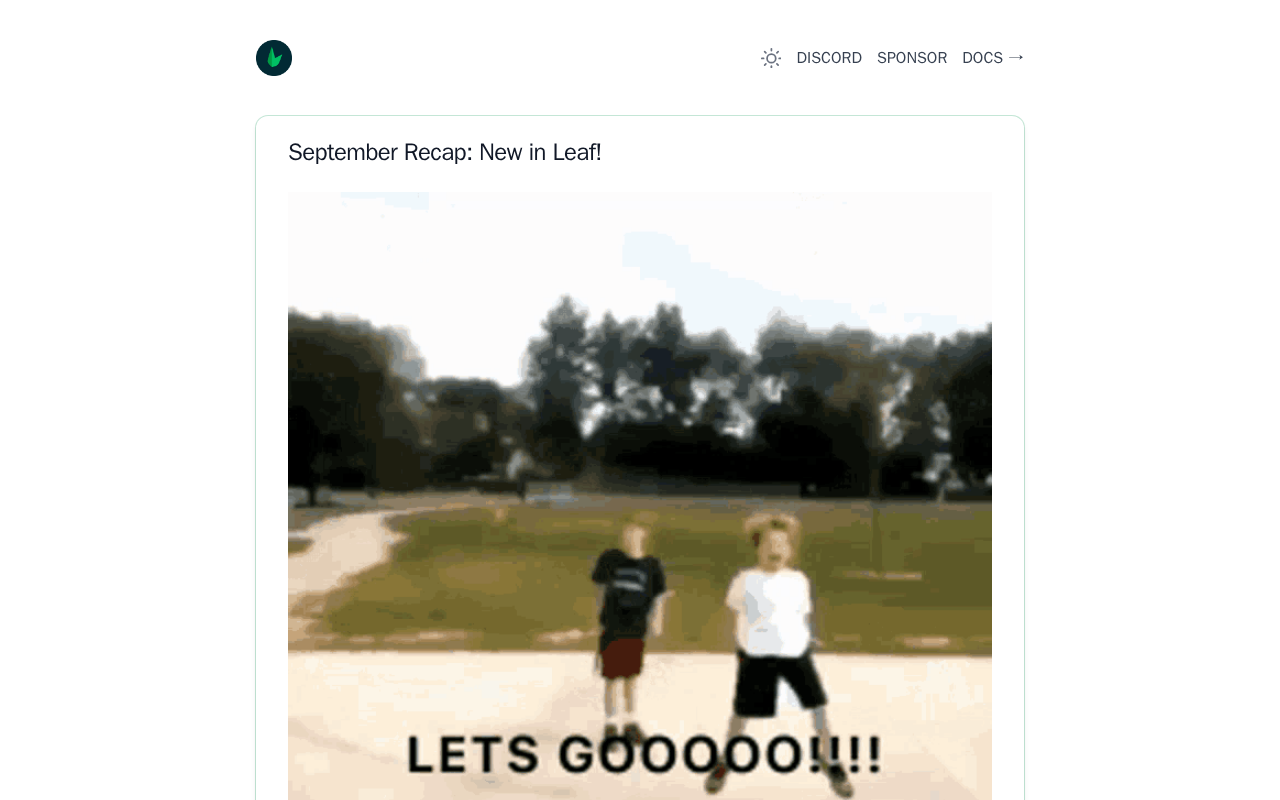Click the arrow next to DOCS

click(x=1016, y=58)
